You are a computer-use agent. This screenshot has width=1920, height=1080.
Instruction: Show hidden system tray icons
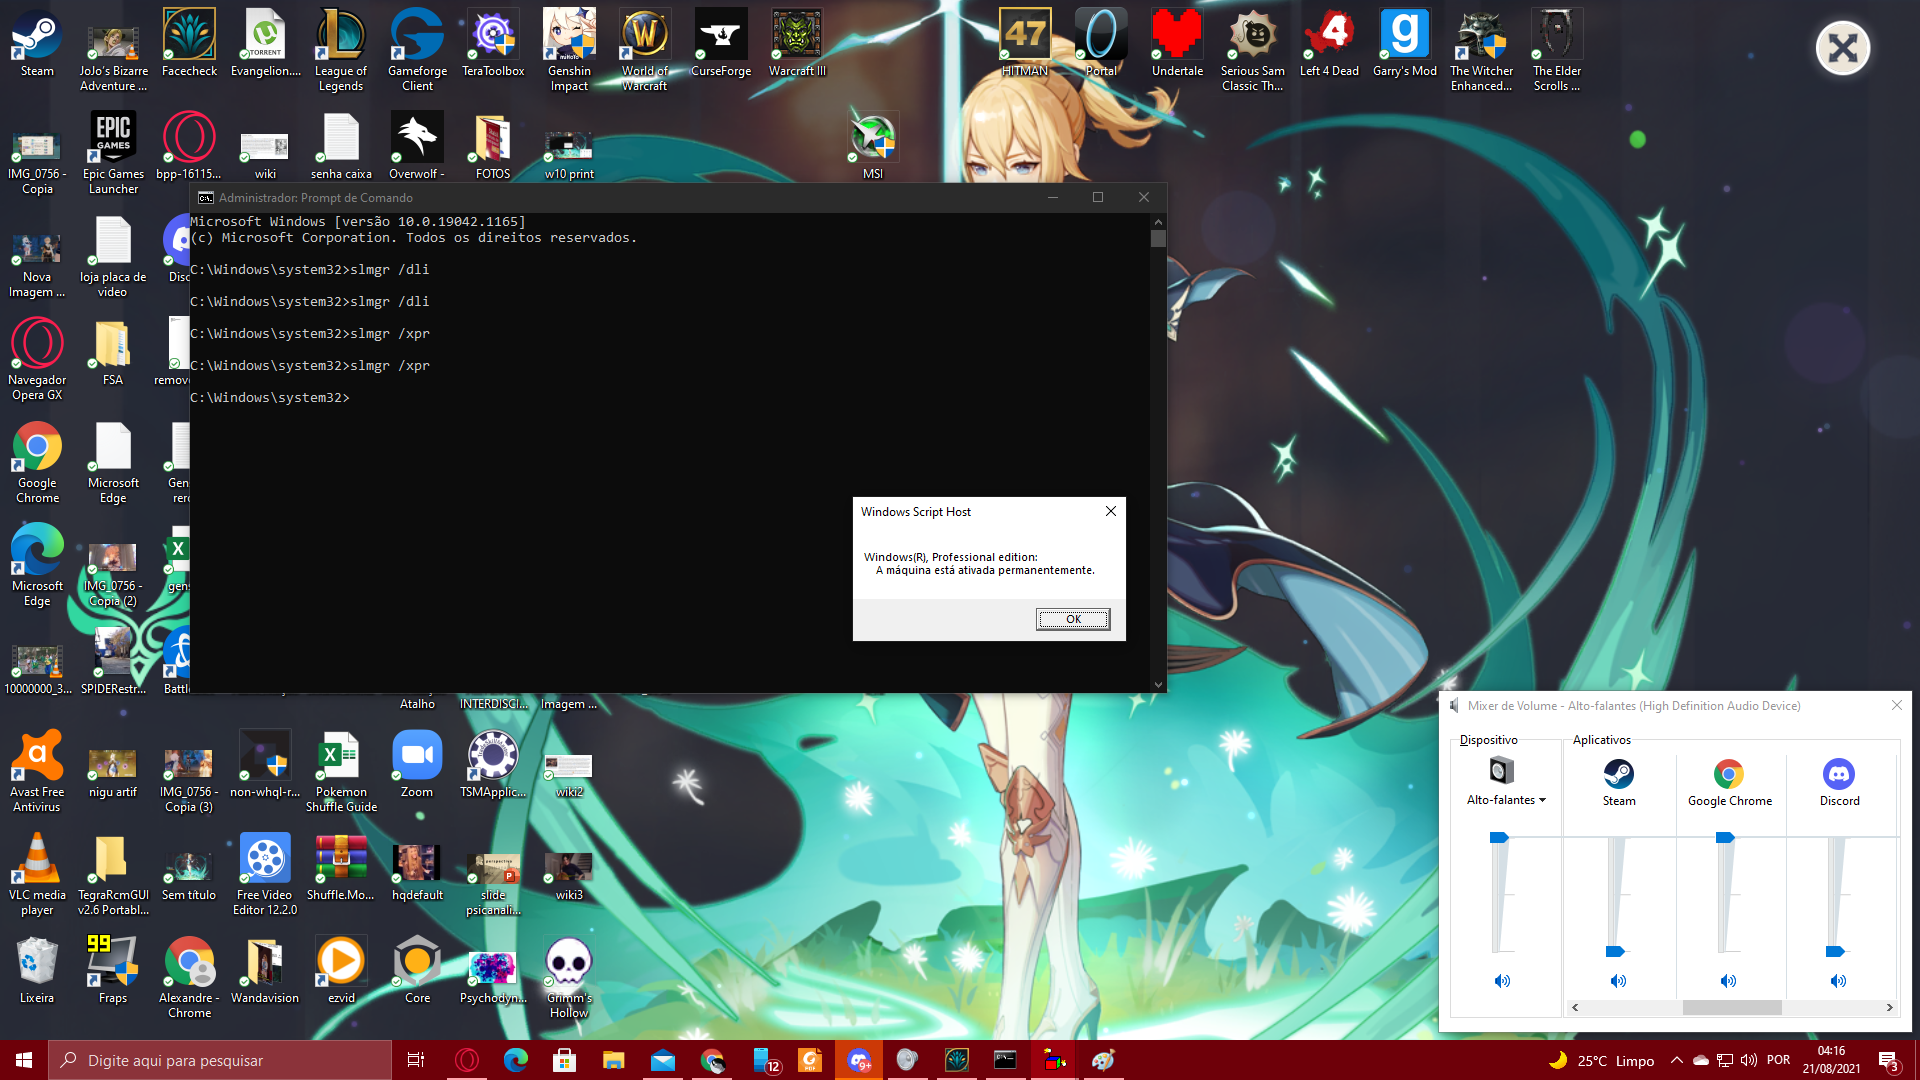[x=1676, y=1060]
